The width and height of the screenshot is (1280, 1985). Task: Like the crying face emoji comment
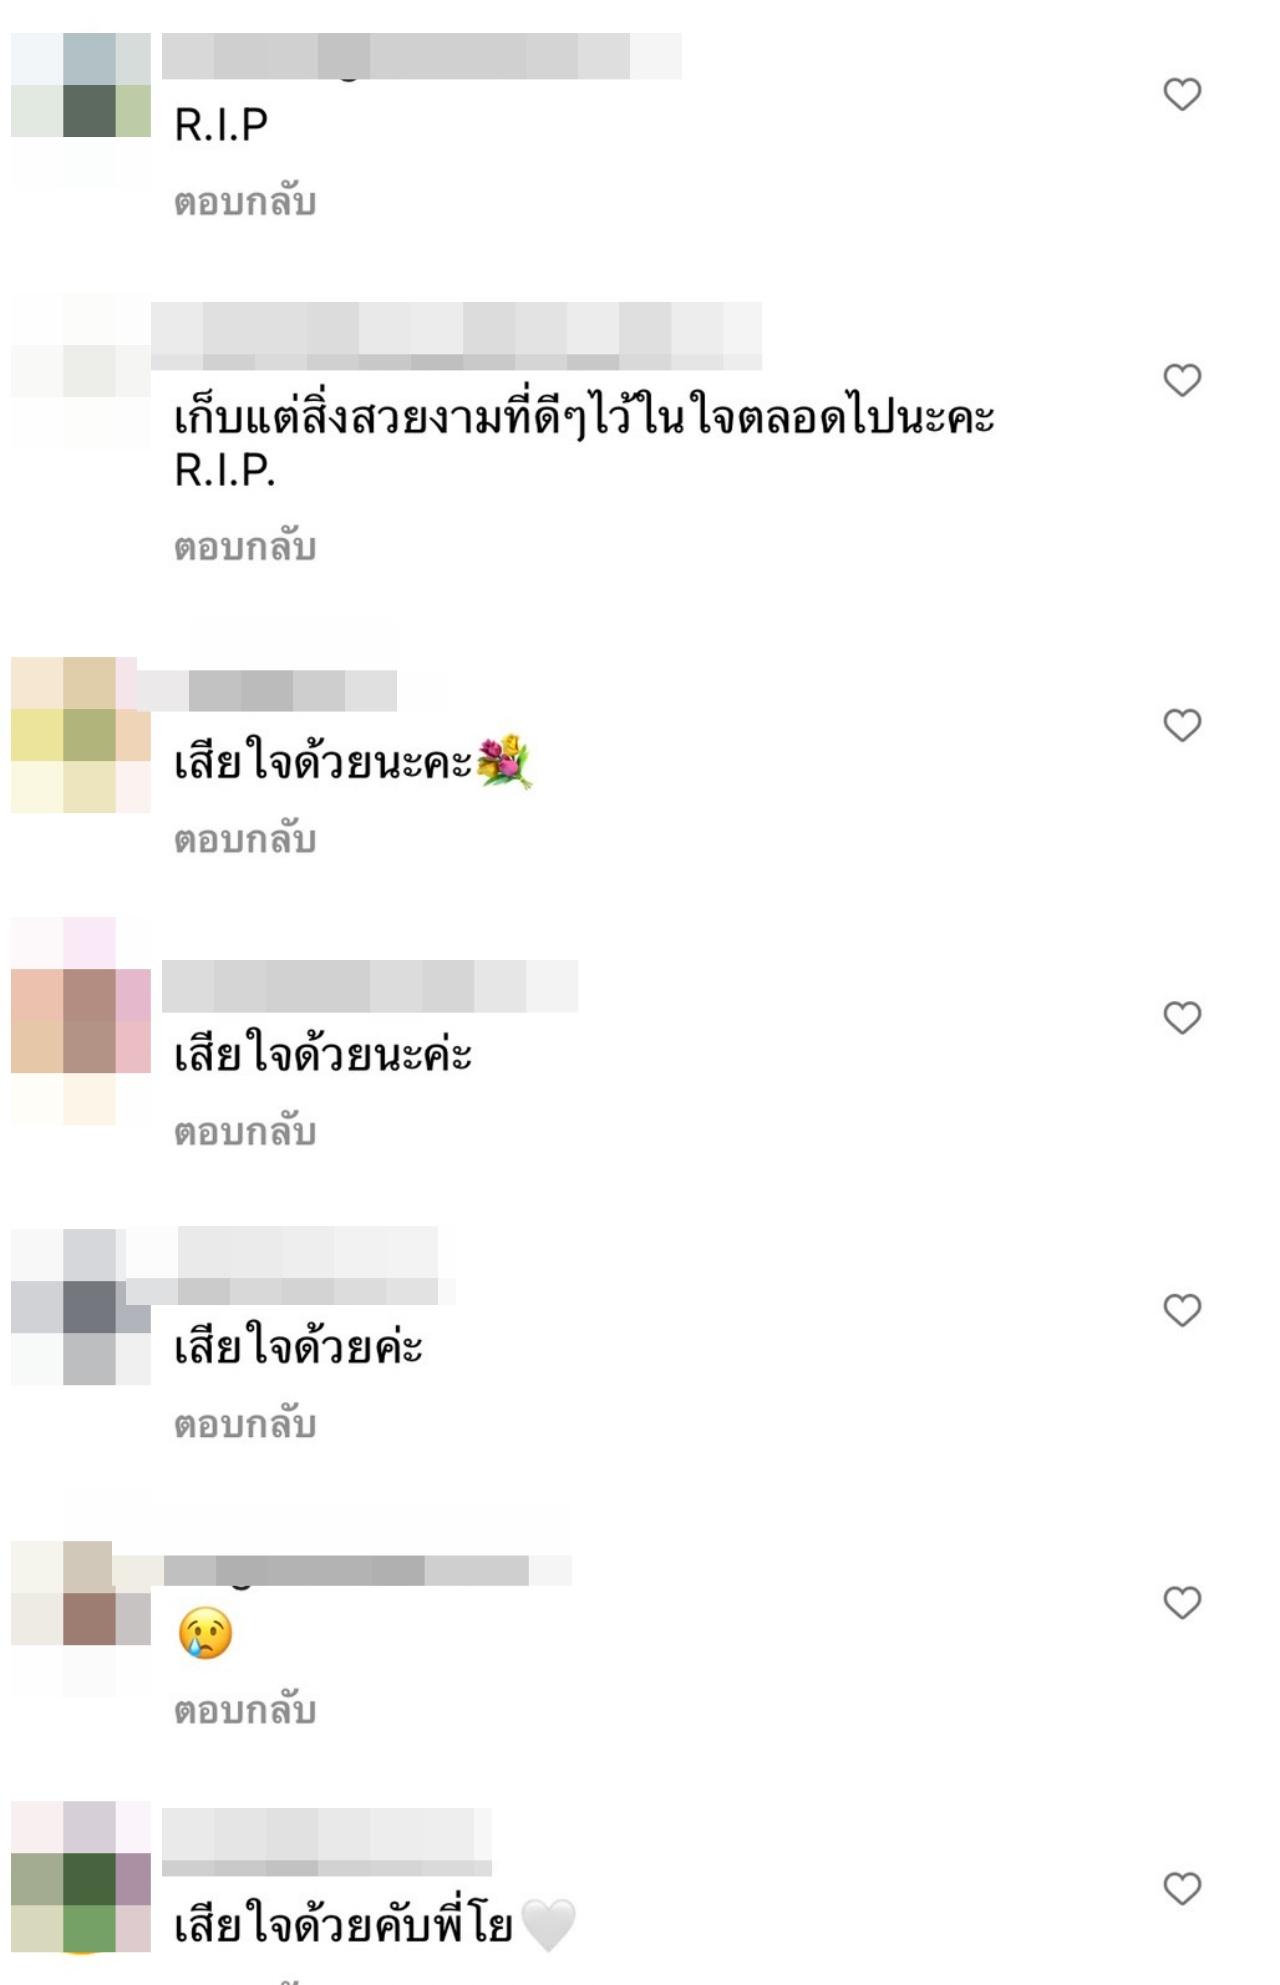pos(1182,1603)
